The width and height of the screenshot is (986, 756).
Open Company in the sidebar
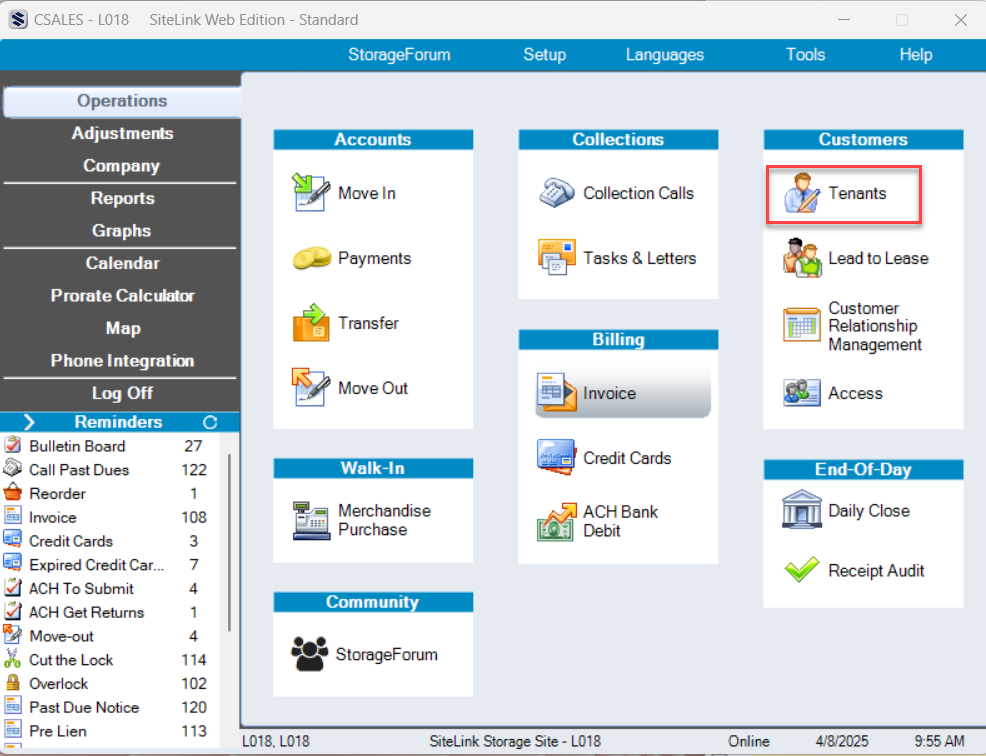pyautogui.click(x=122, y=166)
